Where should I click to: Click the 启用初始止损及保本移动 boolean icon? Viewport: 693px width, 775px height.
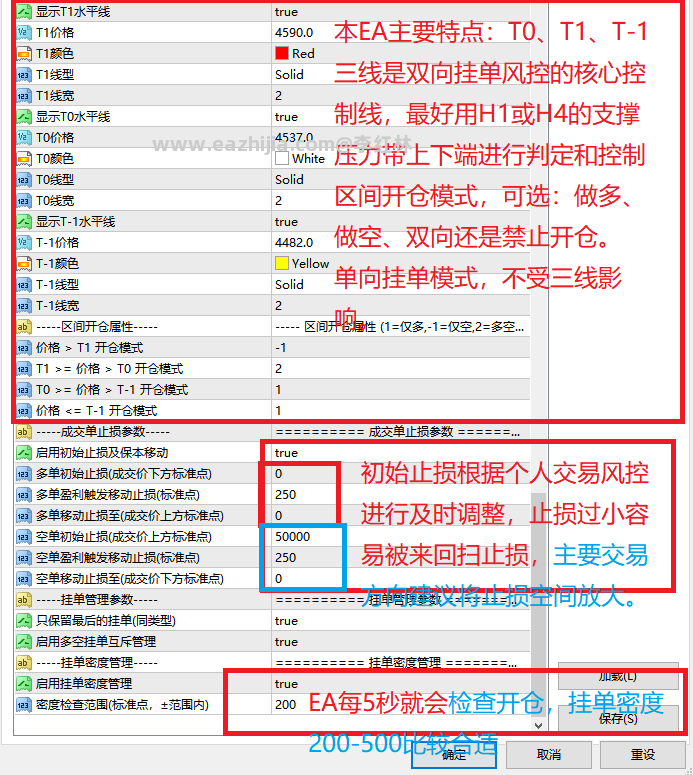click(24, 453)
